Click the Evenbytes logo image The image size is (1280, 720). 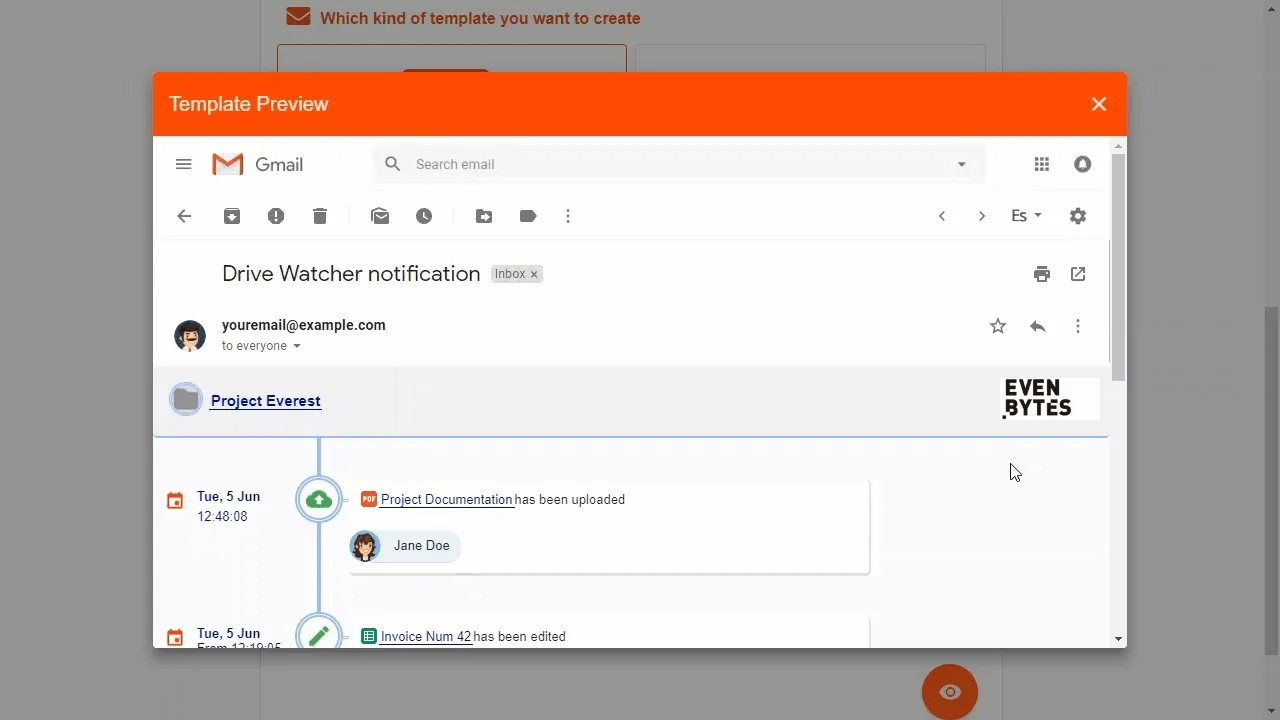[x=1051, y=398]
